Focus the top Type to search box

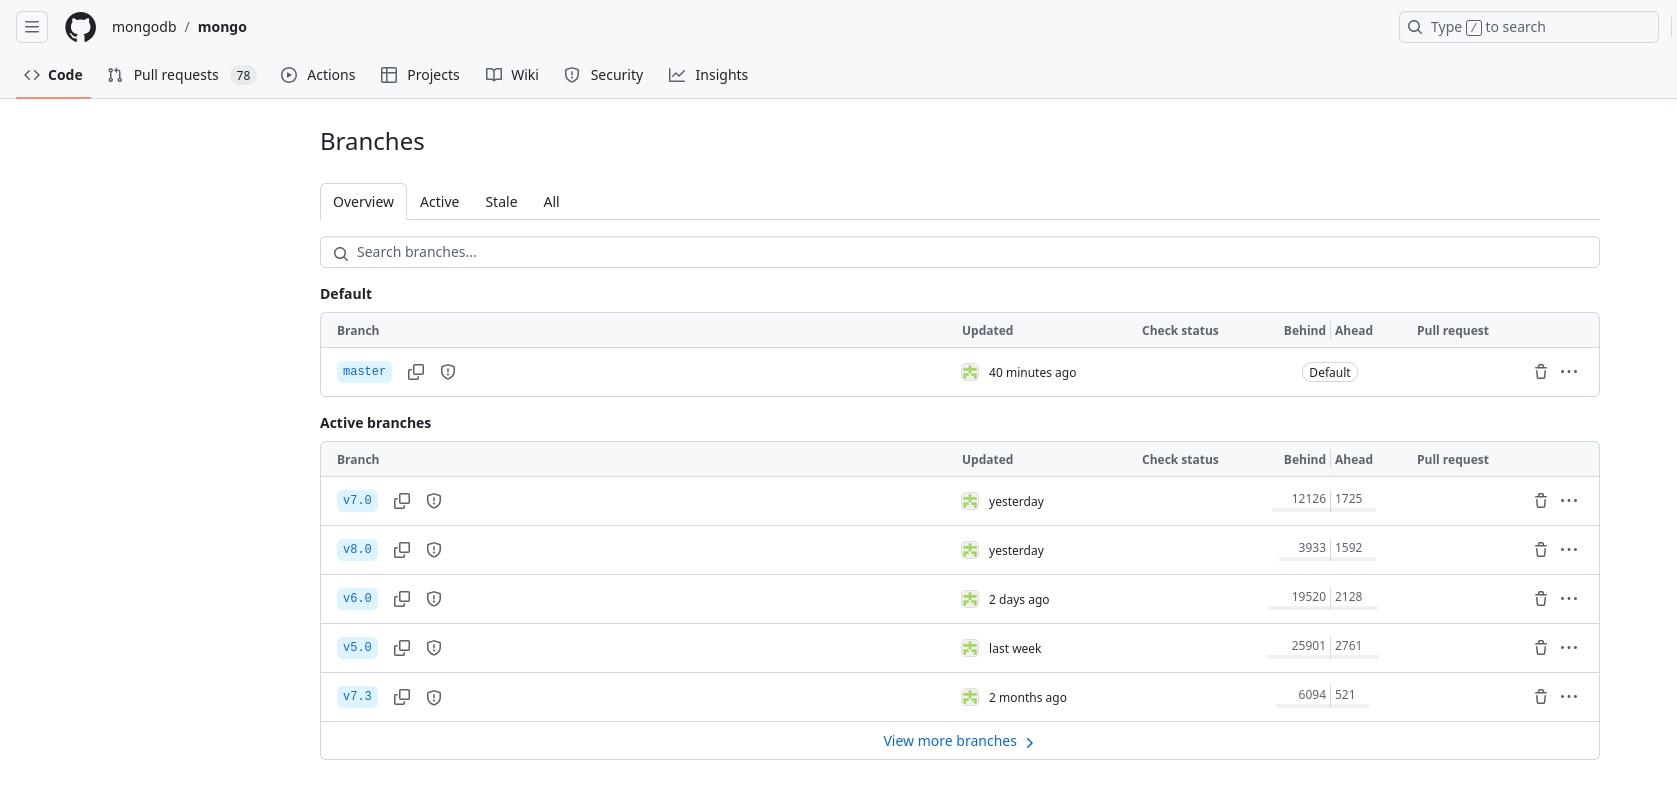pyautogui.click(x=1527, y=27)
